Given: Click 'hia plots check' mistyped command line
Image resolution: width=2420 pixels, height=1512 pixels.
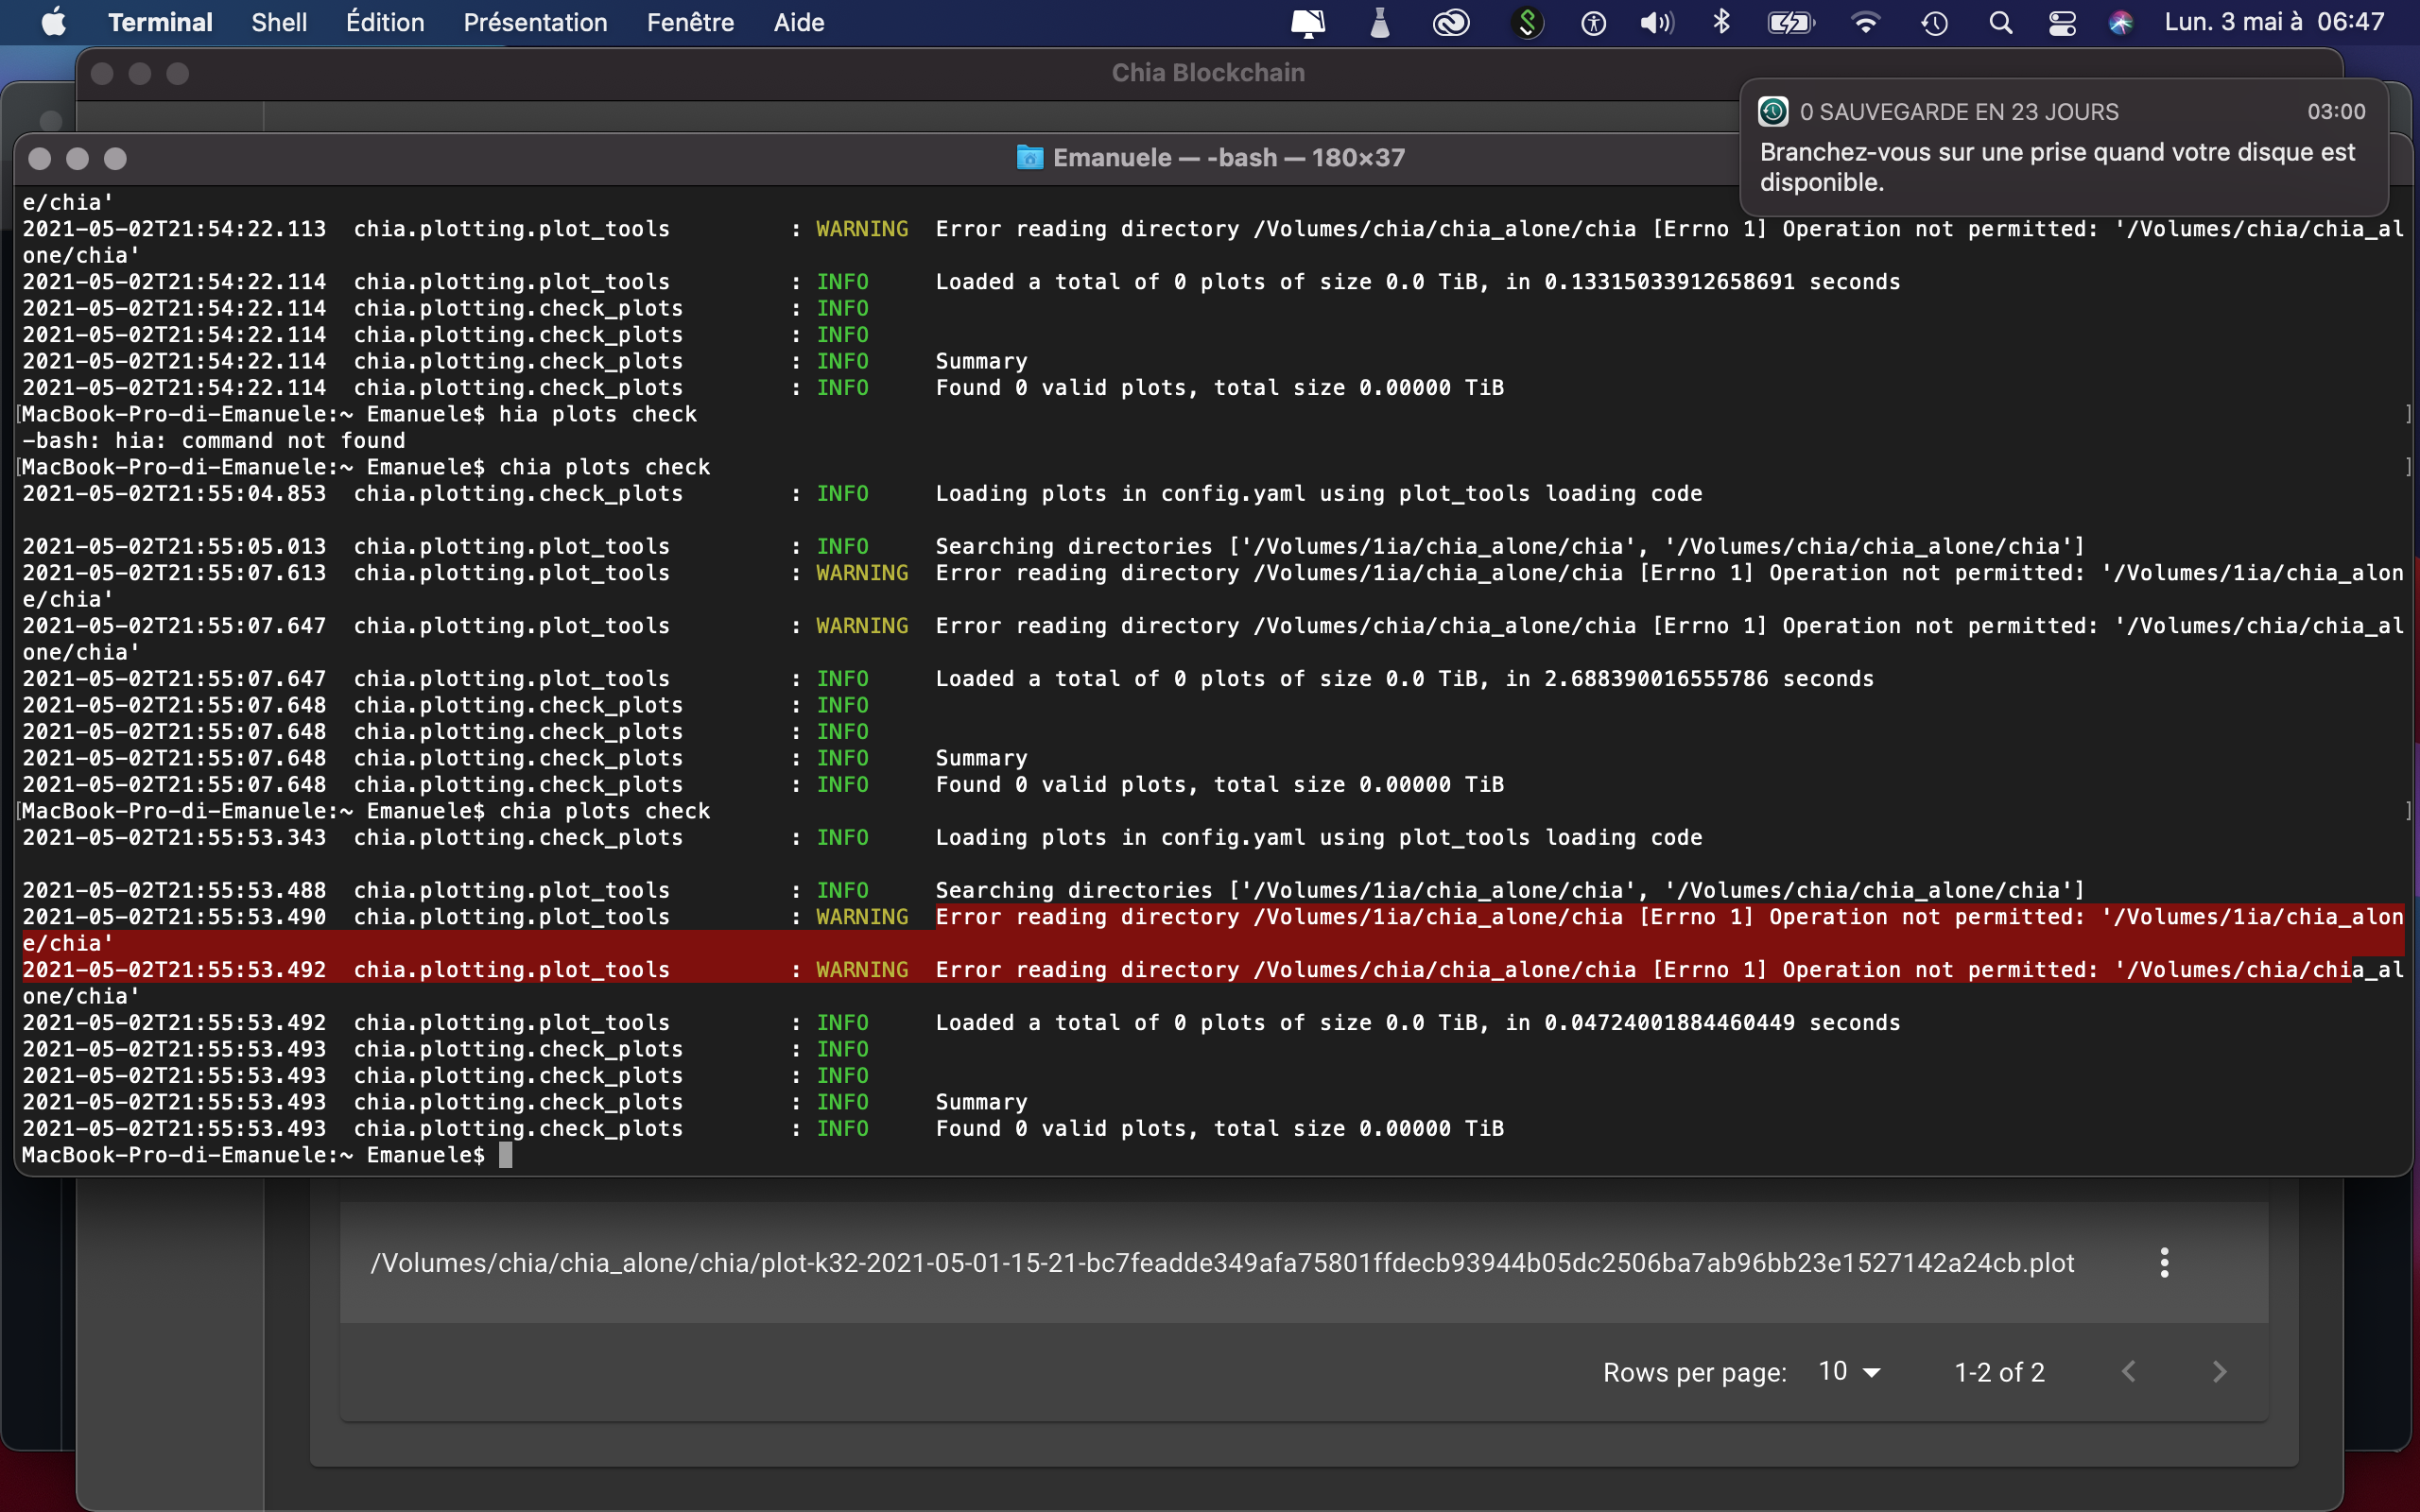Looking at the screenshot, I should click(597, 414).
